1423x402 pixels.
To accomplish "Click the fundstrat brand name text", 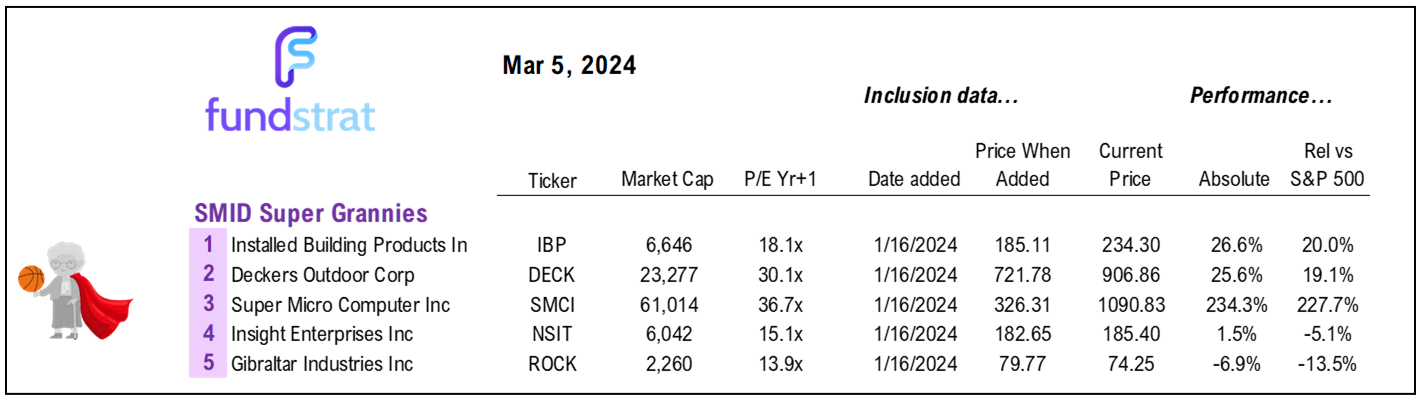I will coord(290,114).
